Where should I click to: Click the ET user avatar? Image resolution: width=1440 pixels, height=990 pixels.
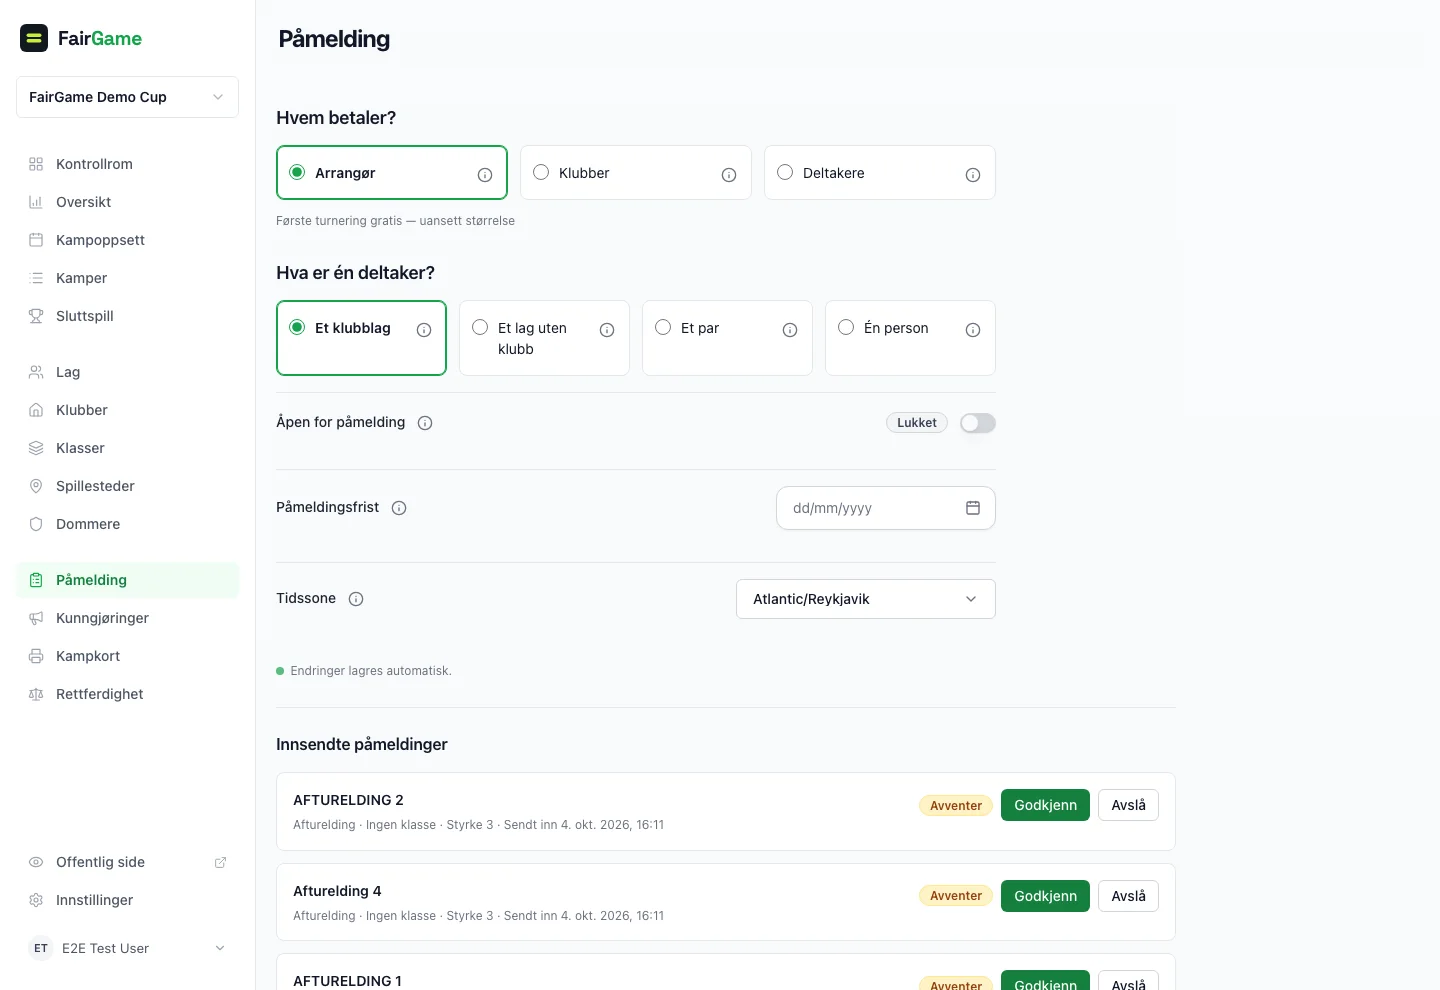click(x=41, y=948)
